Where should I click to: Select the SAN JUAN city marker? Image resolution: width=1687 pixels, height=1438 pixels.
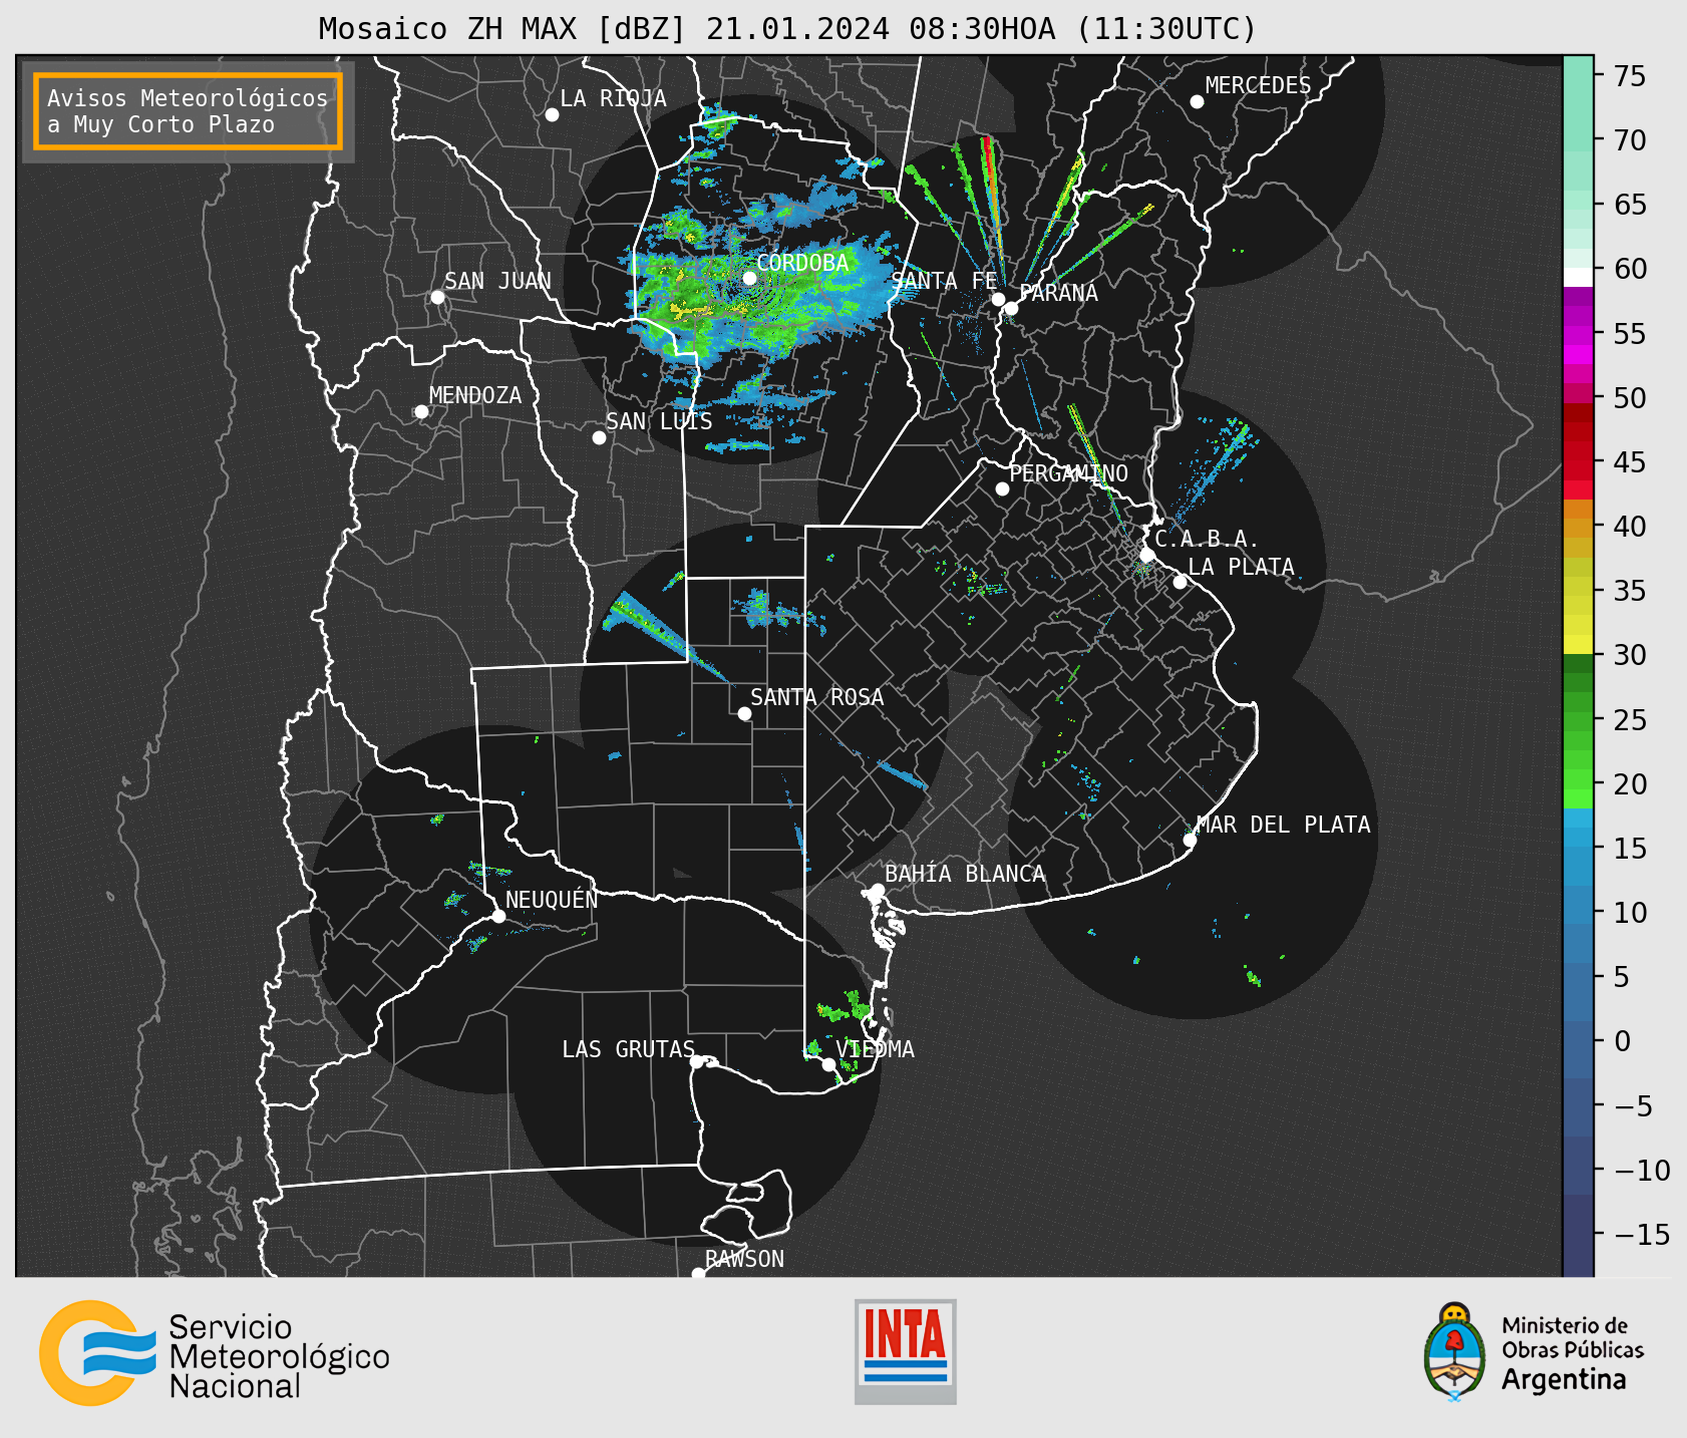click(437, 297)
